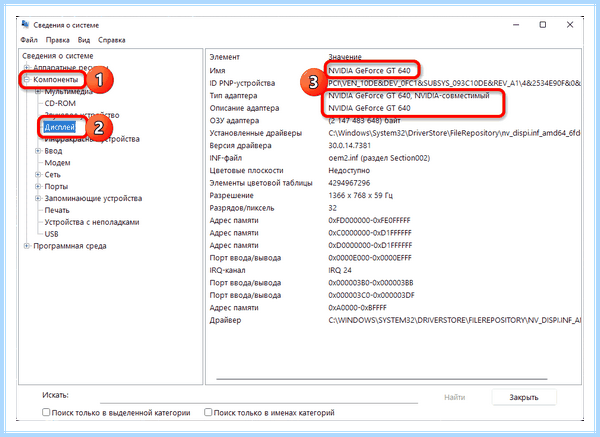The height and width of the screenshot is (437, 600).
Task: Select the Установленные драйверы row
Action: click(x=393, y=133)
